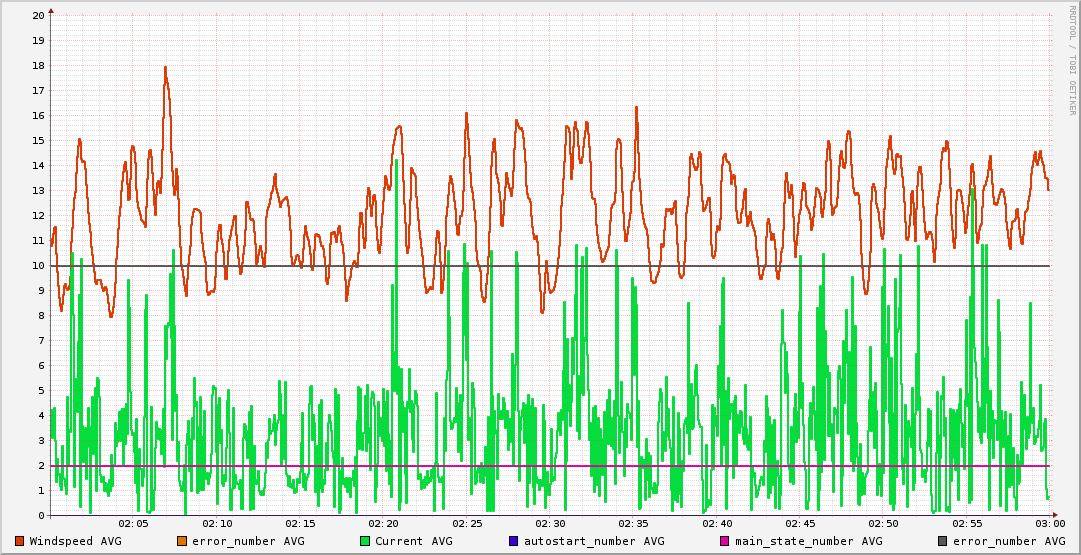The width and height of the screenshot is (1081, 555).
Task: Click the y-axis value 9
Action: click(41, 290)
